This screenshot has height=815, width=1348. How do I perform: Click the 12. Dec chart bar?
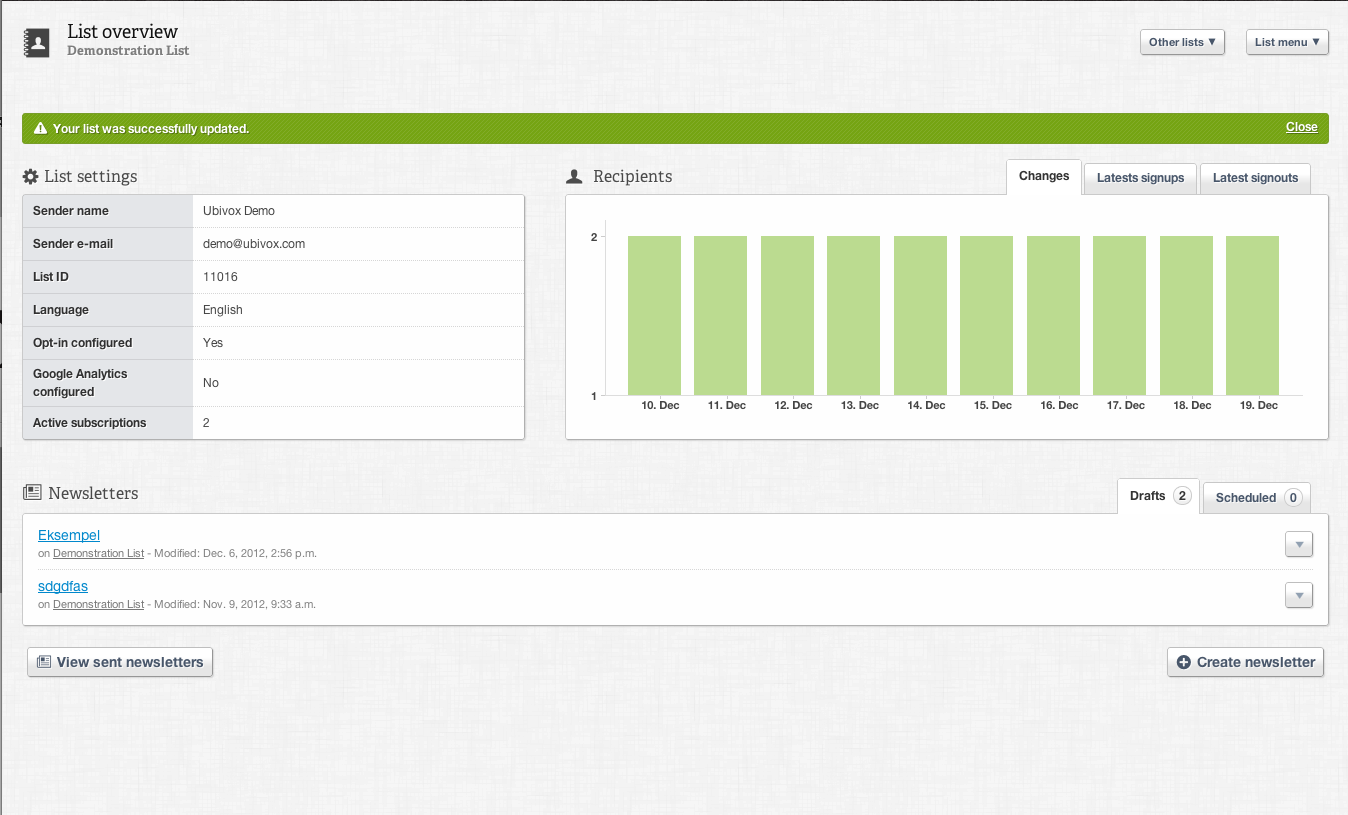(787, 316)
